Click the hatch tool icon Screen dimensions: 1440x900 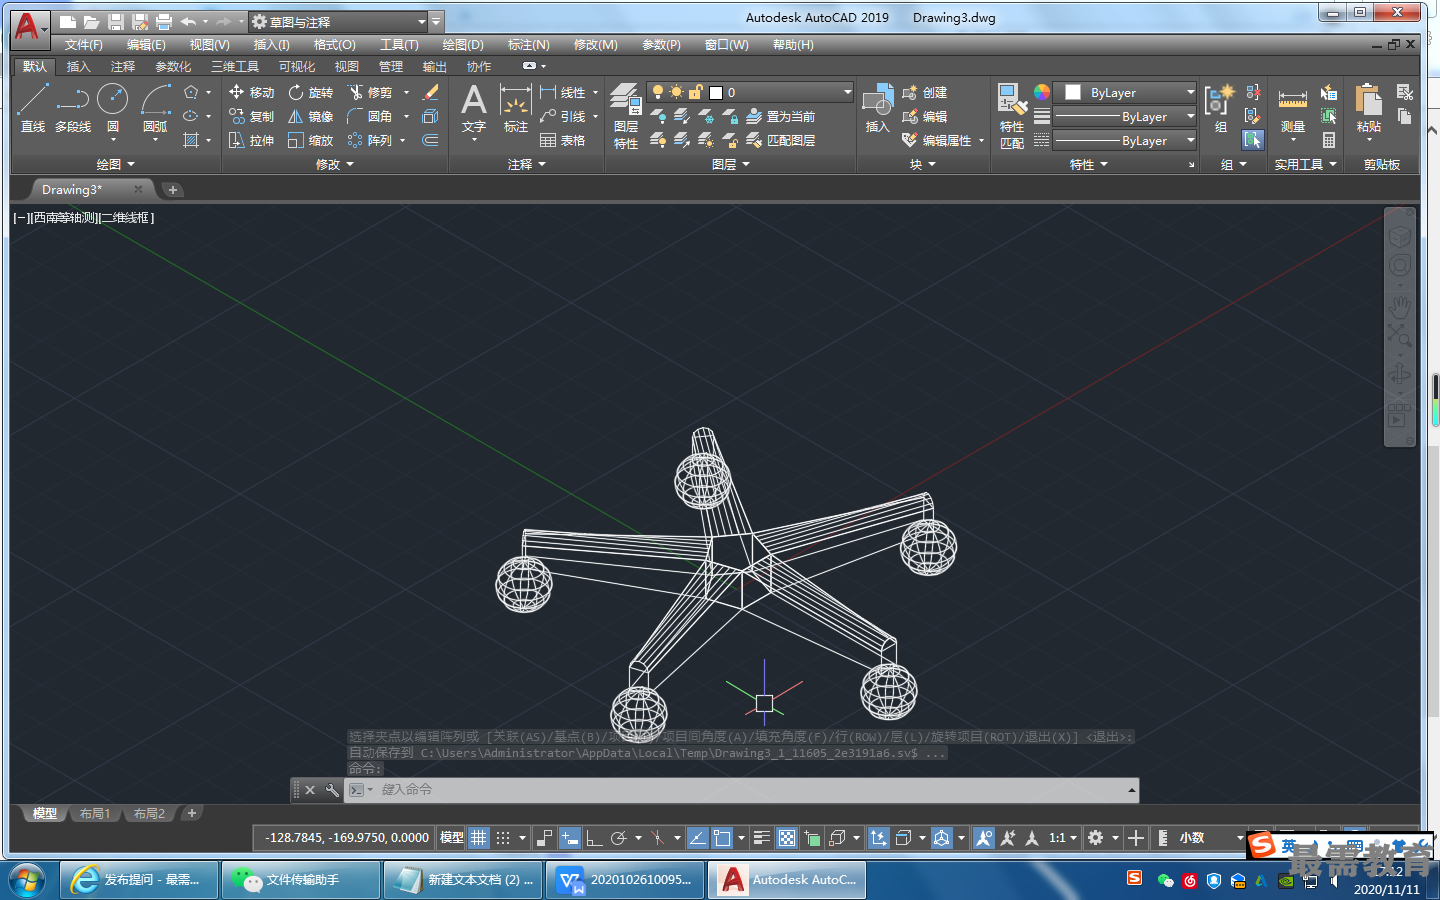point(191,140)
